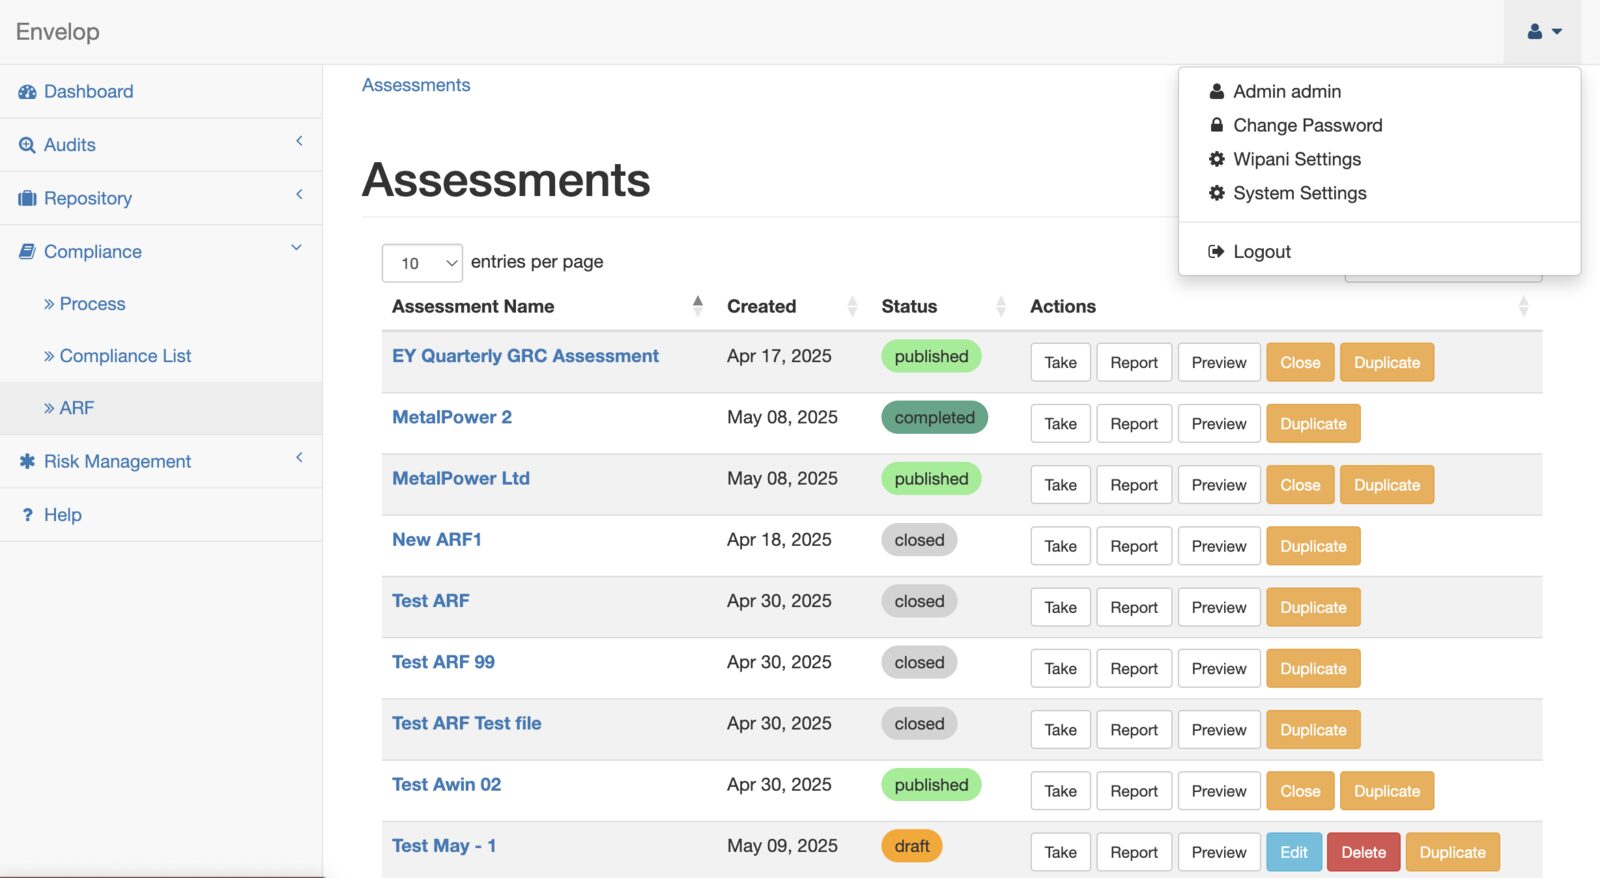Click the Change Password lock icon
This screenshot has height=878, width=1600.
point(1216,125)
